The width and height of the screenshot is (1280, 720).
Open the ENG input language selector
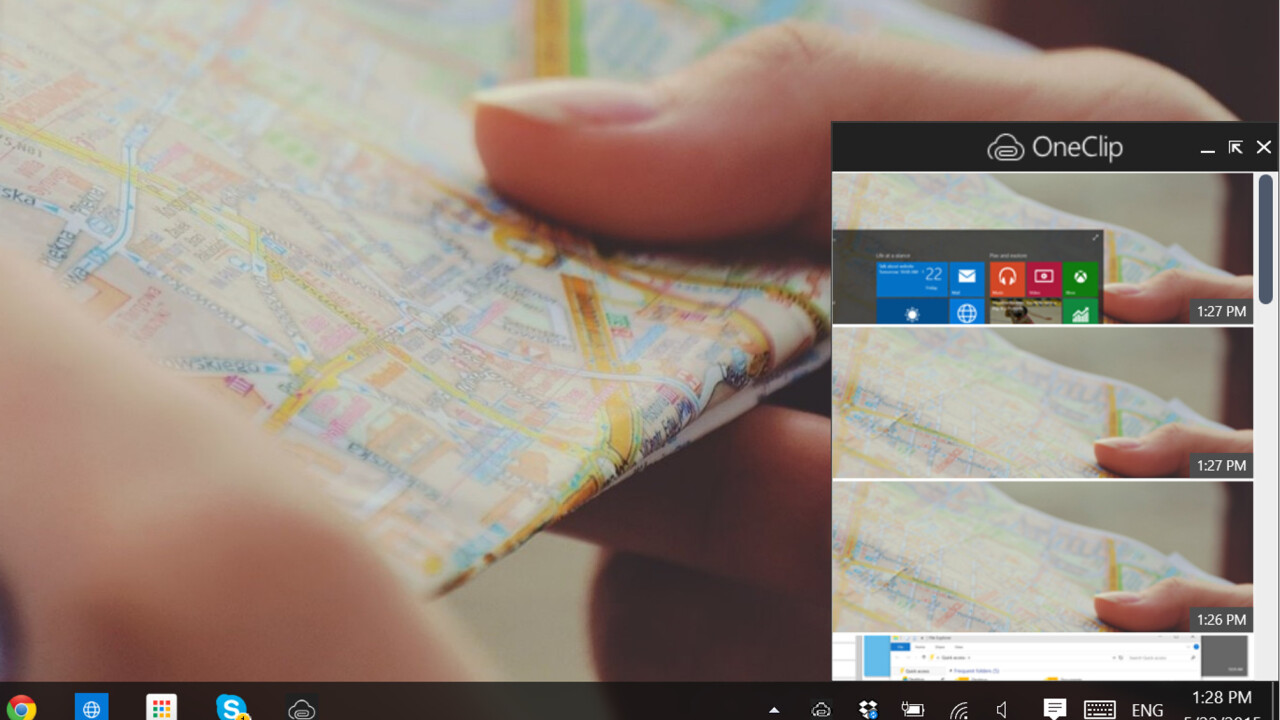pyautogui.click(x=1147, y=710)
